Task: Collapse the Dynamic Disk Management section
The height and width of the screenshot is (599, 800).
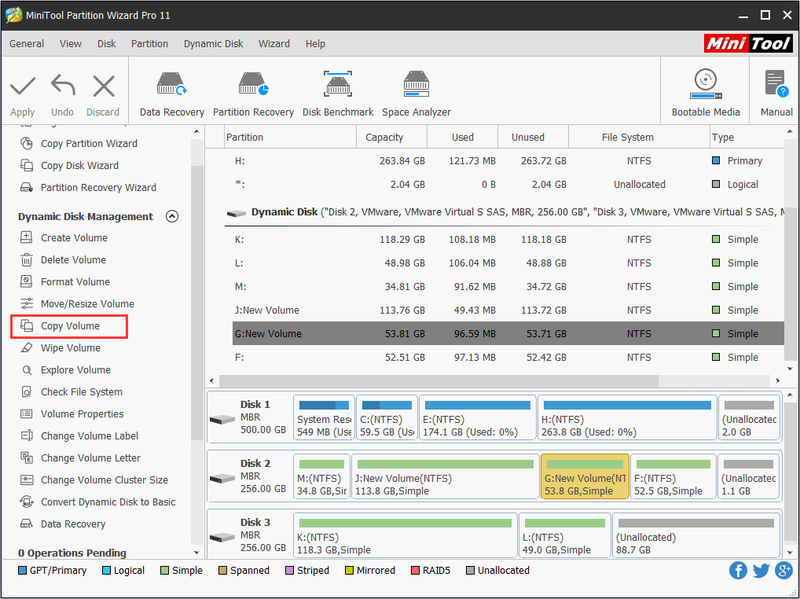Action: pyautogui.click(x=172, y=216)
